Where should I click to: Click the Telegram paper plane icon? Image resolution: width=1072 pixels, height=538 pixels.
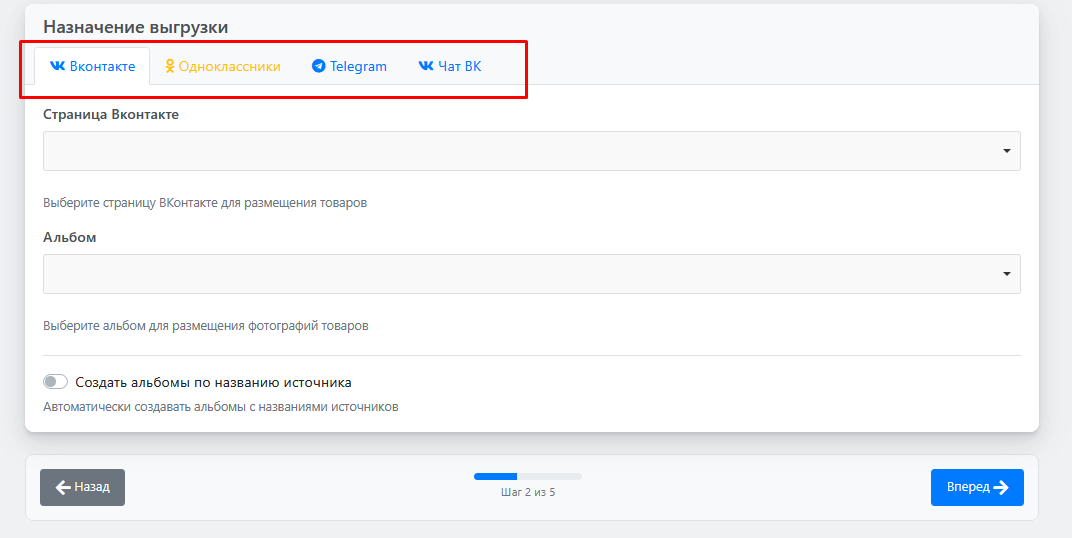point(318,67)
